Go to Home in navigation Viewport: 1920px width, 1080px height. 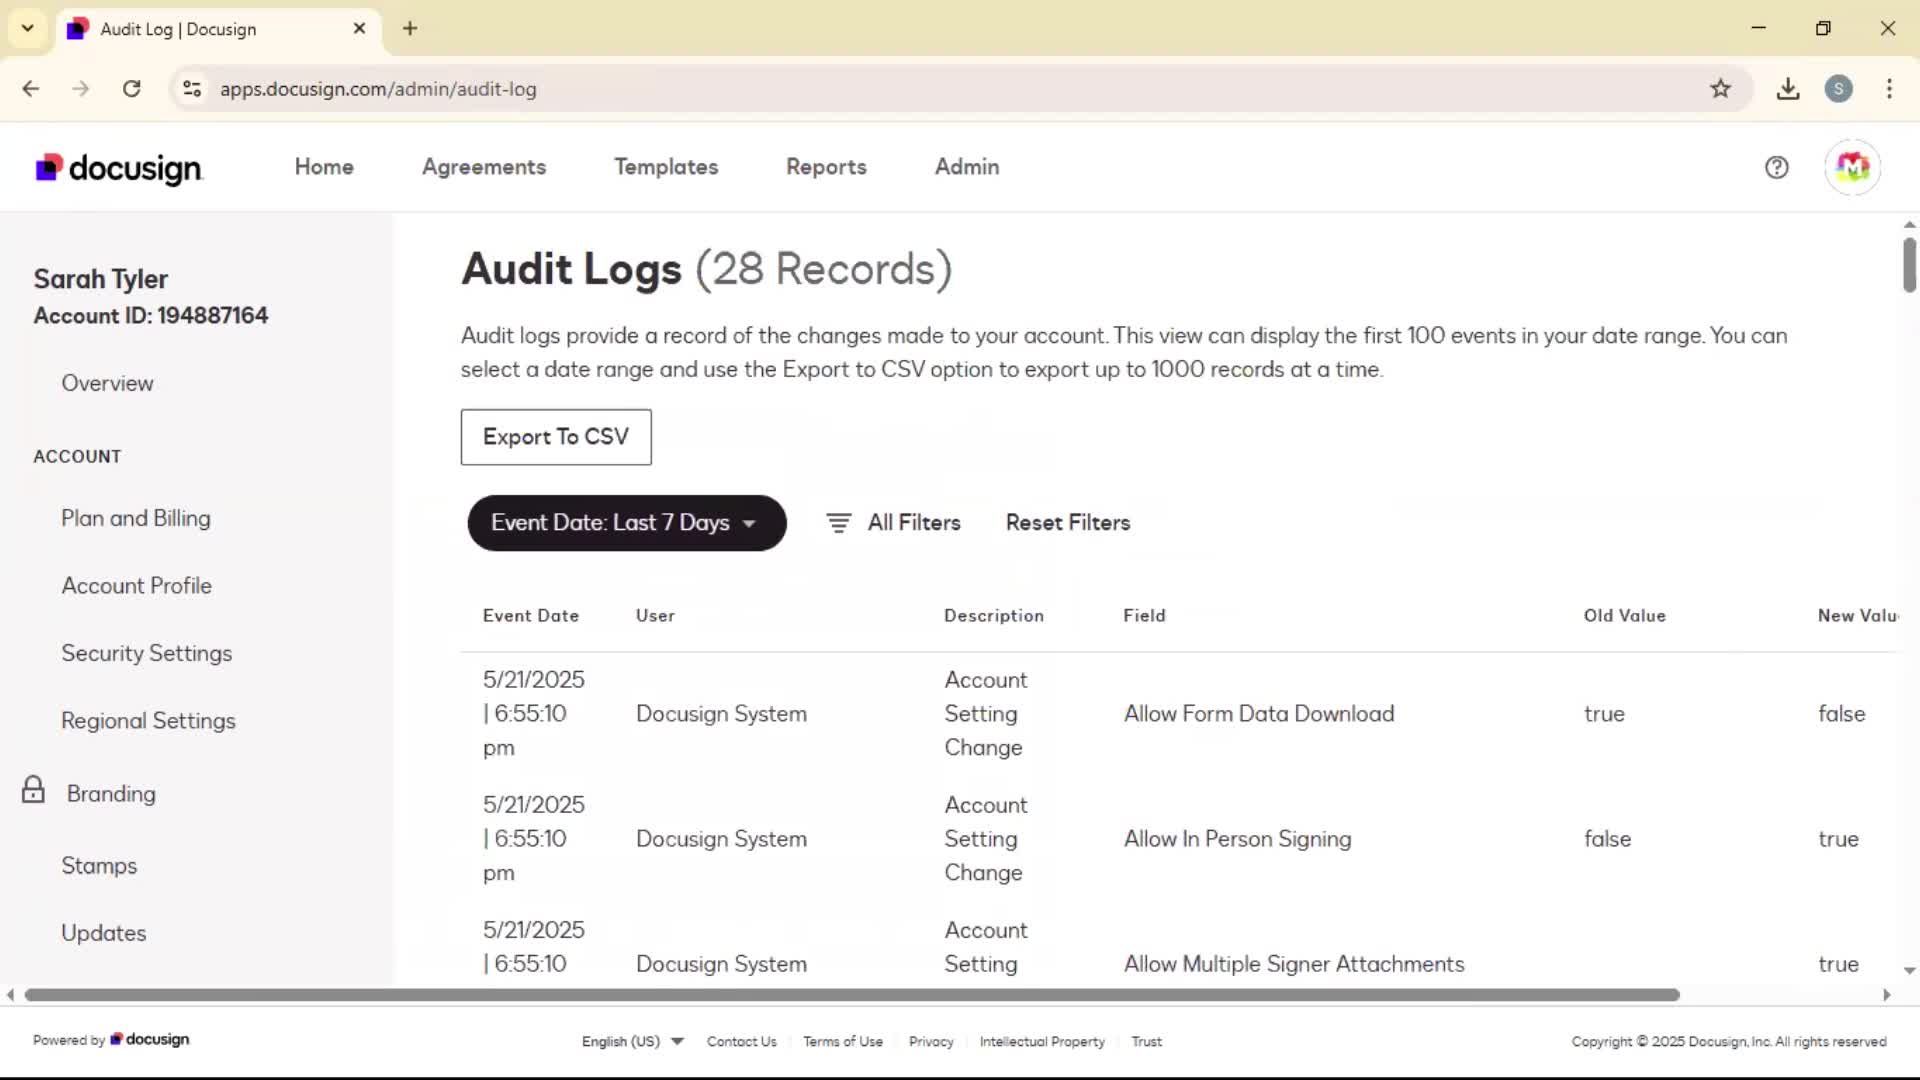pos(324,167)
